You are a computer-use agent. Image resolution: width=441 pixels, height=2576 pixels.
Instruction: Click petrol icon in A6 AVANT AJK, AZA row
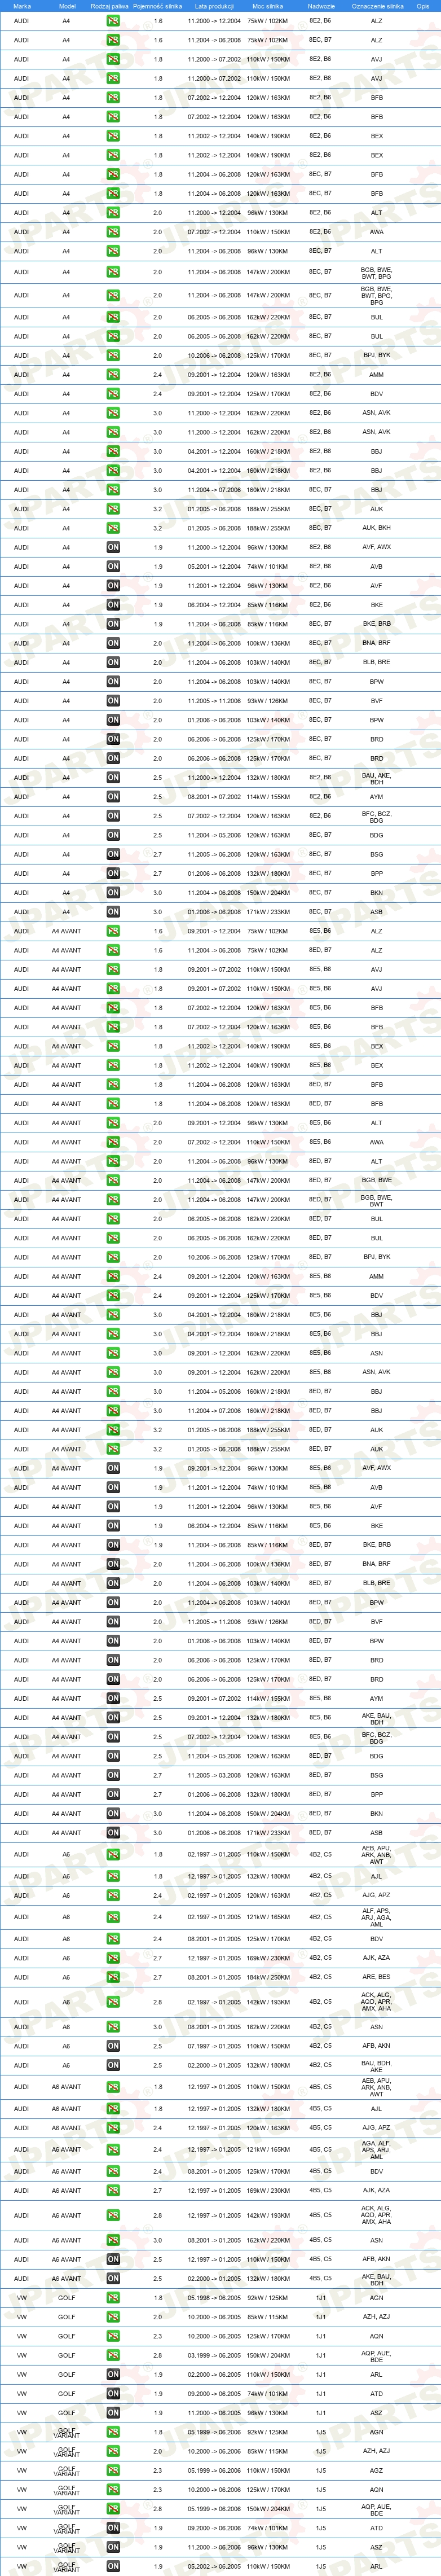[113, 2190]
